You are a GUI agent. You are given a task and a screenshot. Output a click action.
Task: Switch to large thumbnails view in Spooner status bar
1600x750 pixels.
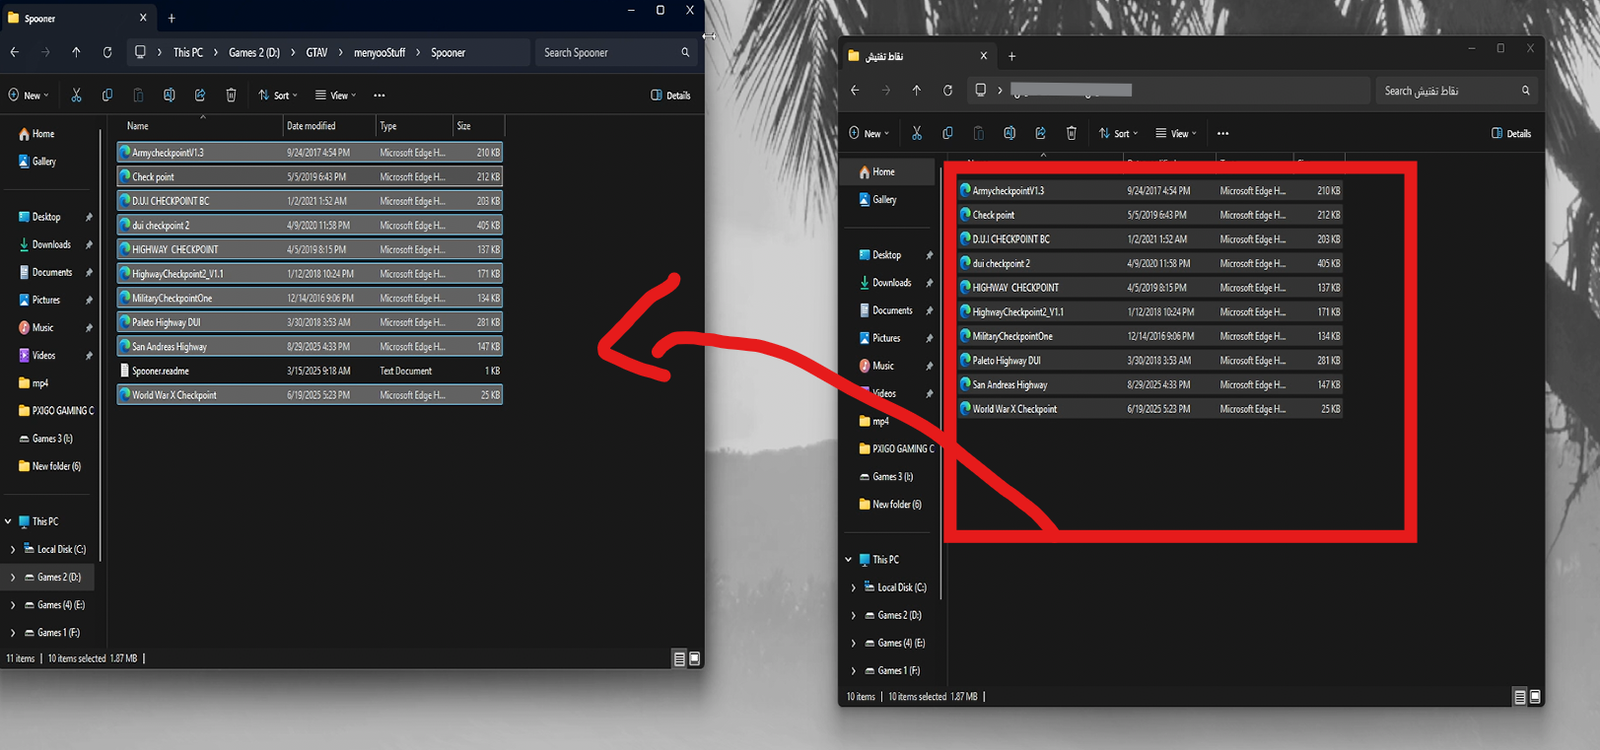click(x=695, y=659)
